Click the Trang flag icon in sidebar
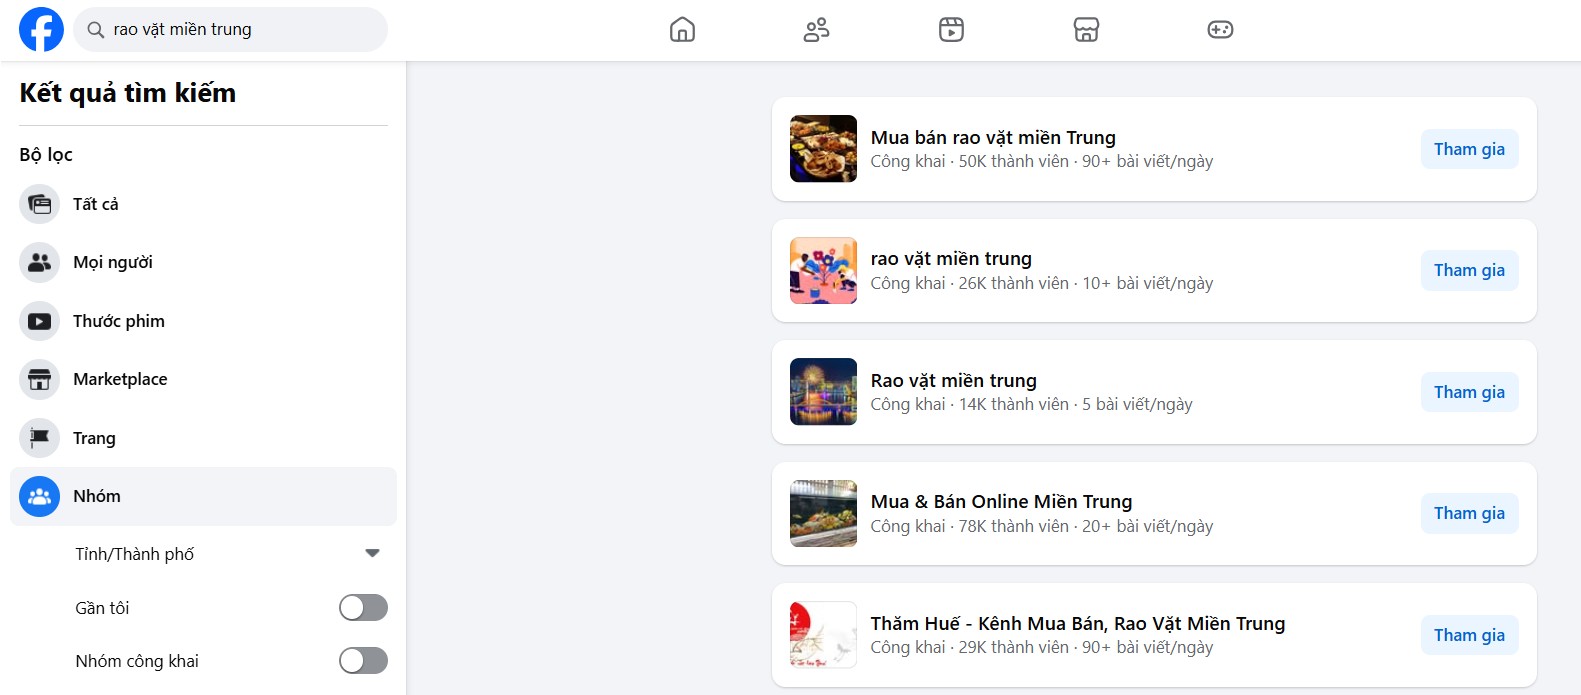The height and width of the screenshot is (695, 1581). pyautogui.click(x=38, y=438)
